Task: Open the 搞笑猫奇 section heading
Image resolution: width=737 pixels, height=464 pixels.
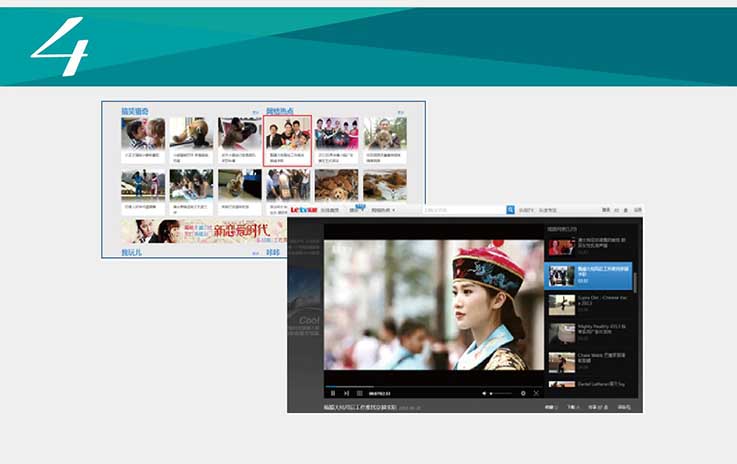Action: coord(135,110)
